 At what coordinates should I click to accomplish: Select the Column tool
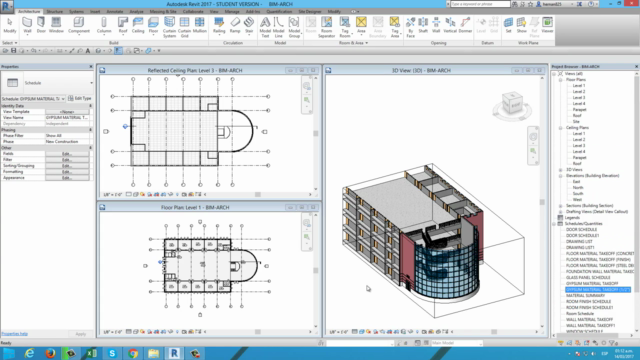(104, 25)
